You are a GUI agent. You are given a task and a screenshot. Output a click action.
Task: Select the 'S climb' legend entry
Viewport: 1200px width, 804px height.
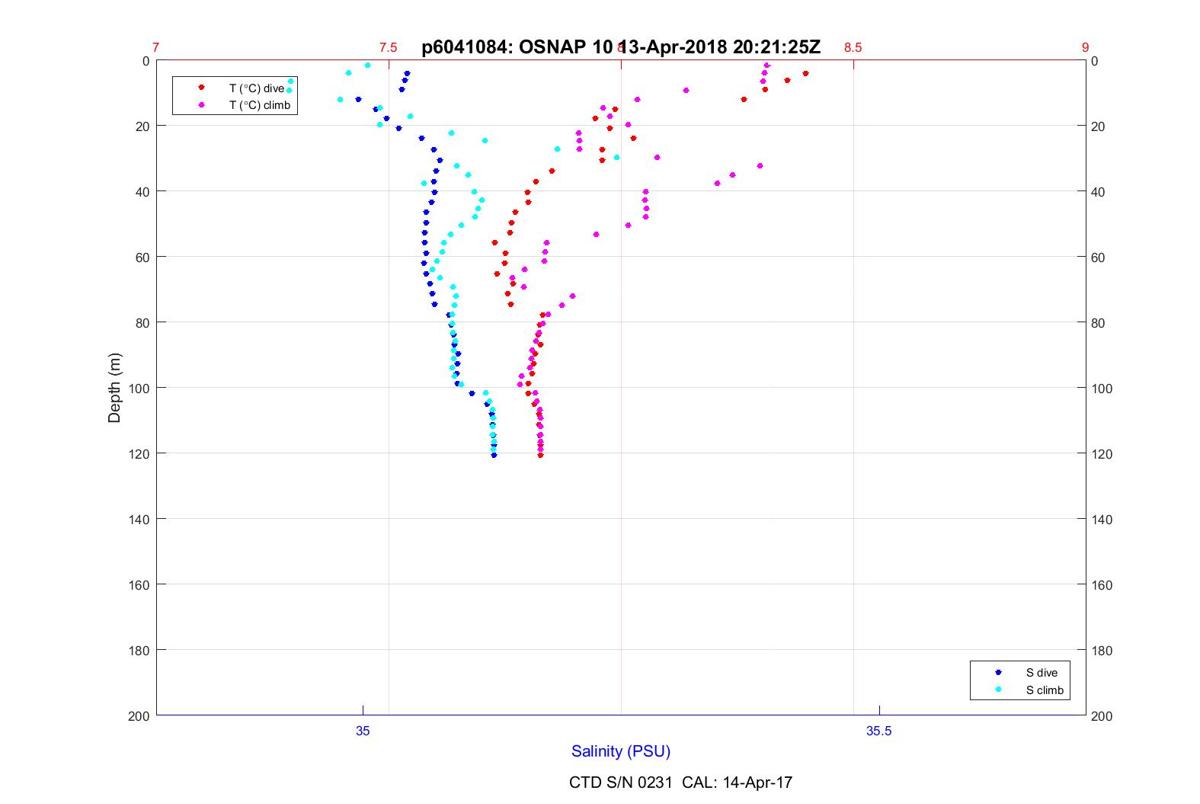pos(1044,690)
